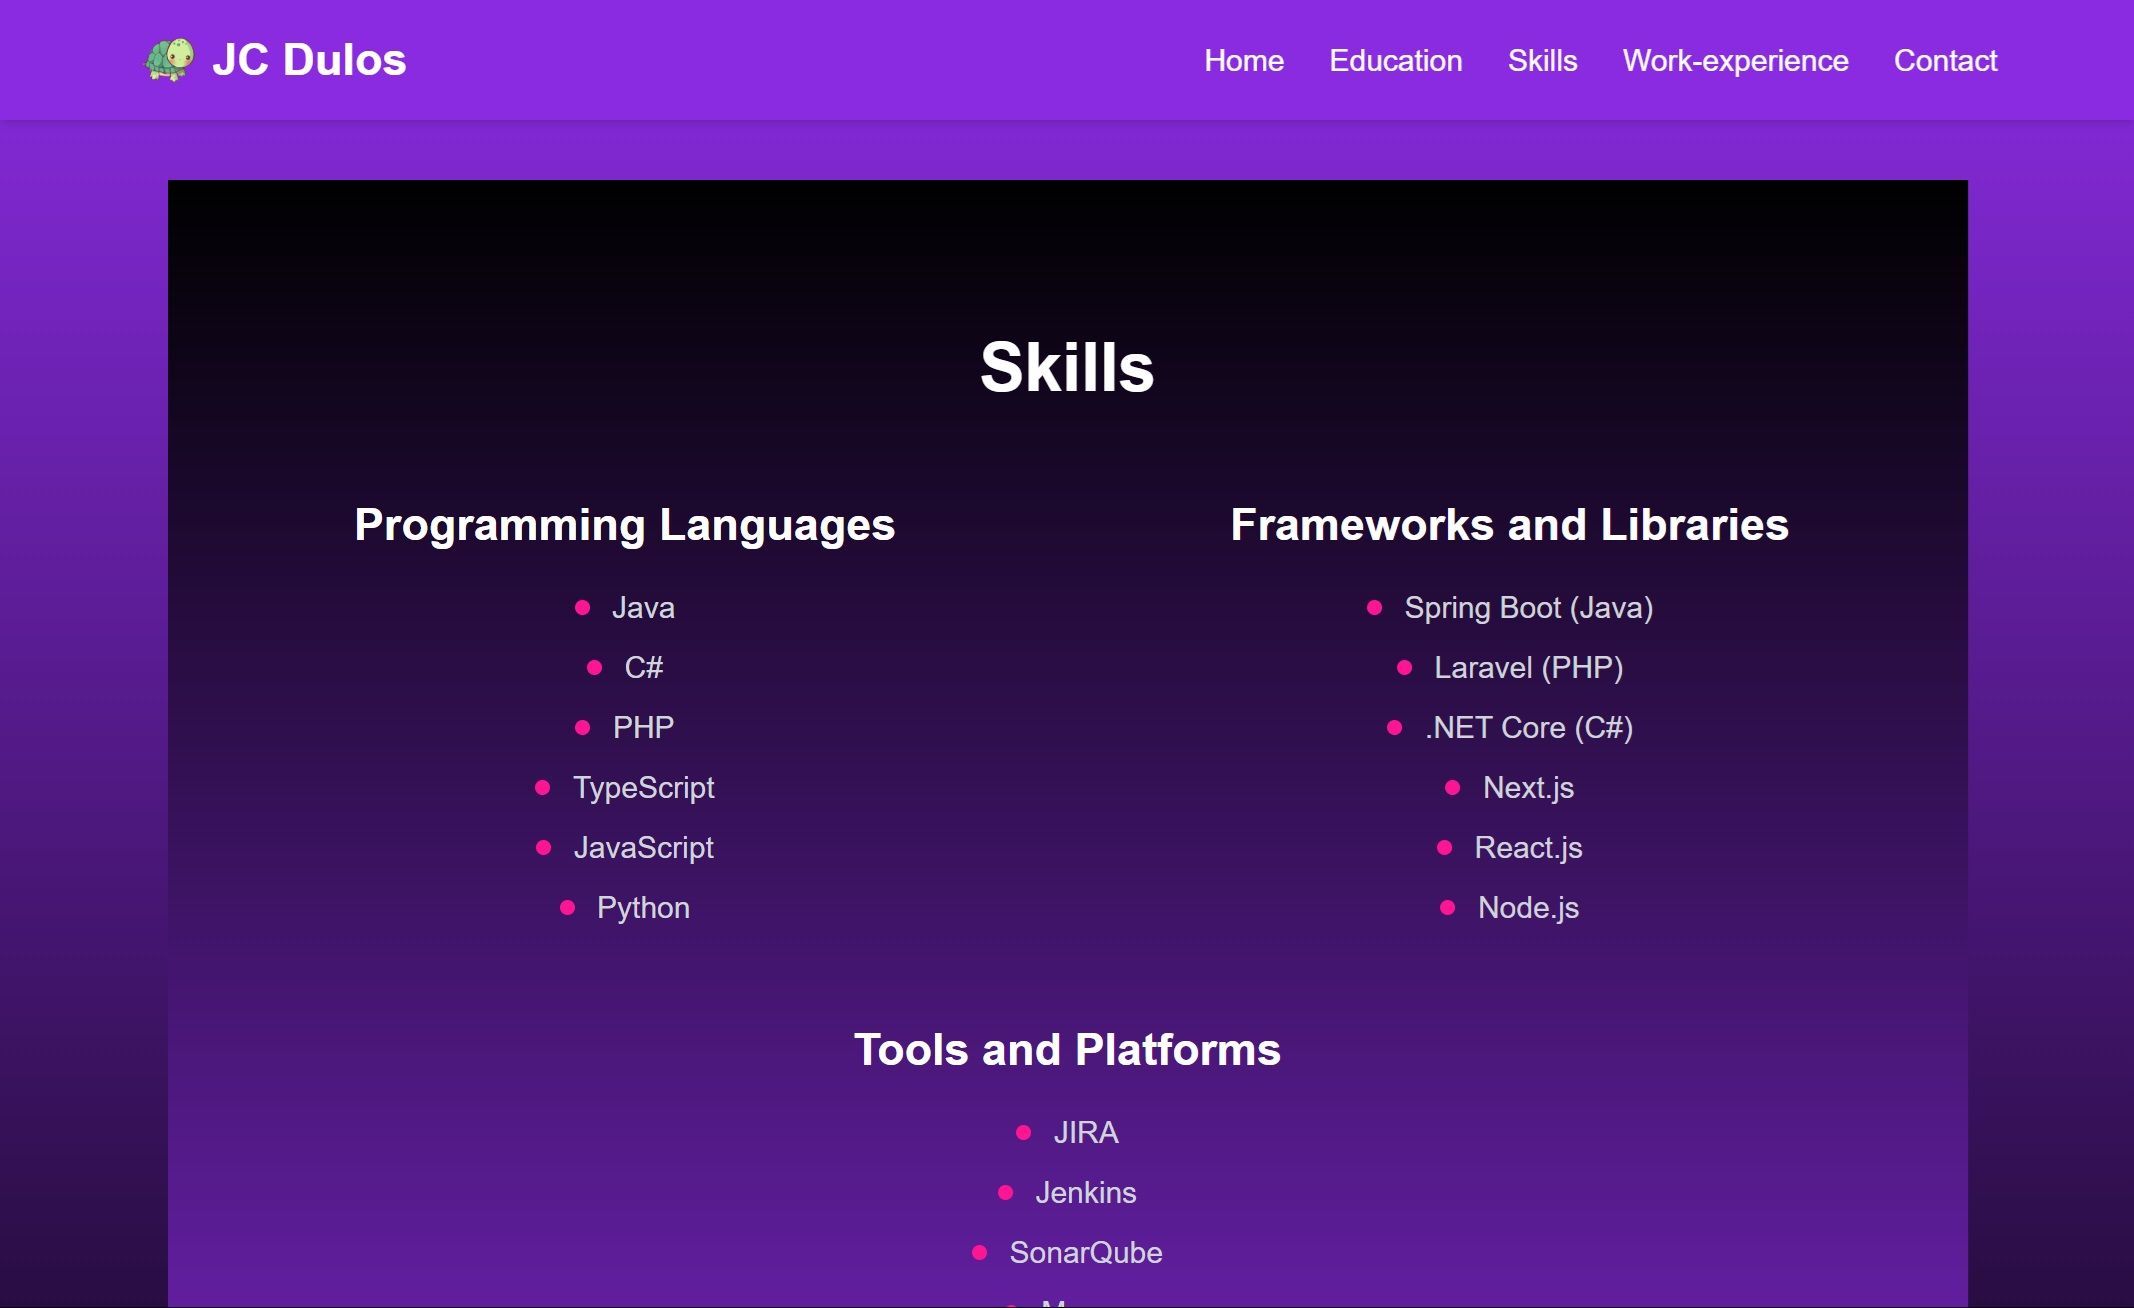Click the pink bullet beside Java

(x=583, y=608)
